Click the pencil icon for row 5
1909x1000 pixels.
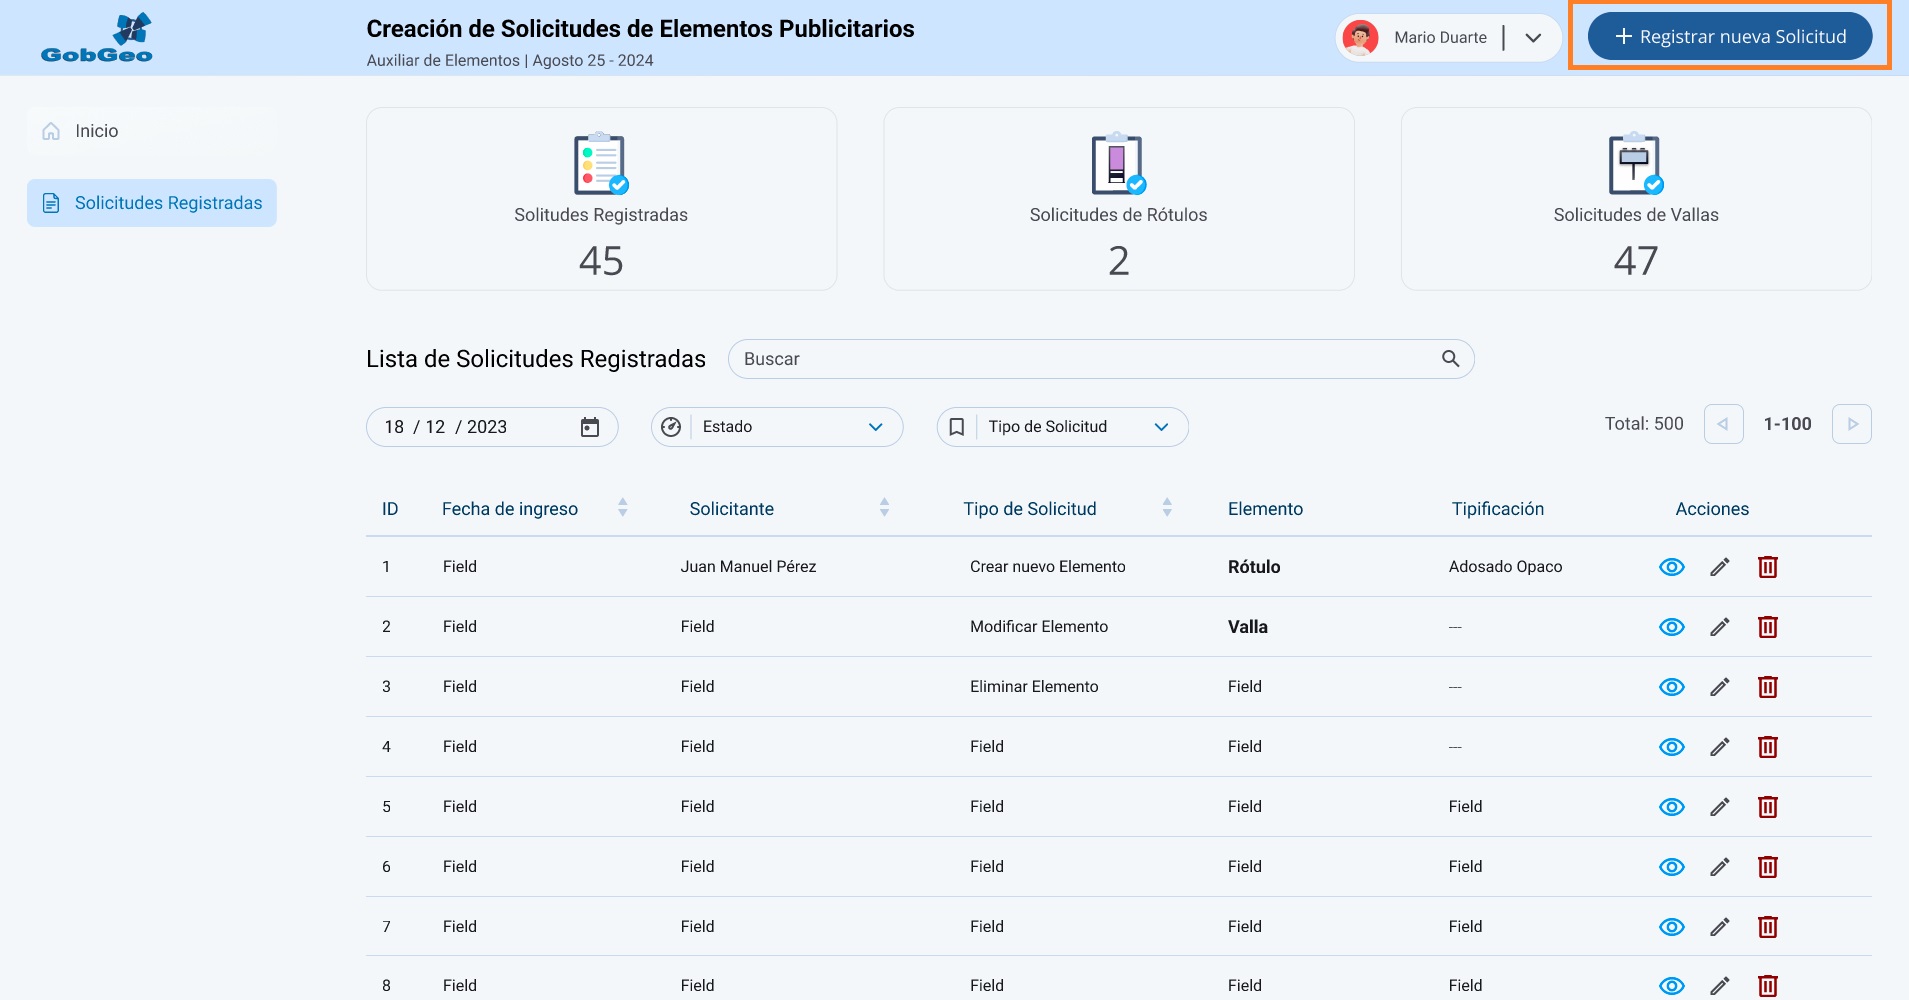pyautogui.click(x=1719, y=807)
